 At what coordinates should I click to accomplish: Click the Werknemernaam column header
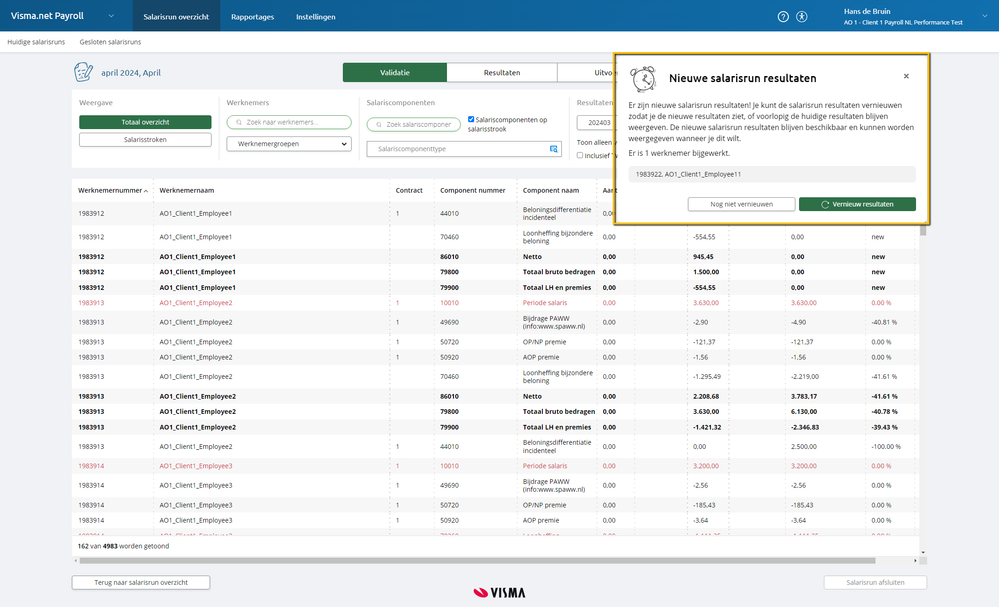click(187, 190)
